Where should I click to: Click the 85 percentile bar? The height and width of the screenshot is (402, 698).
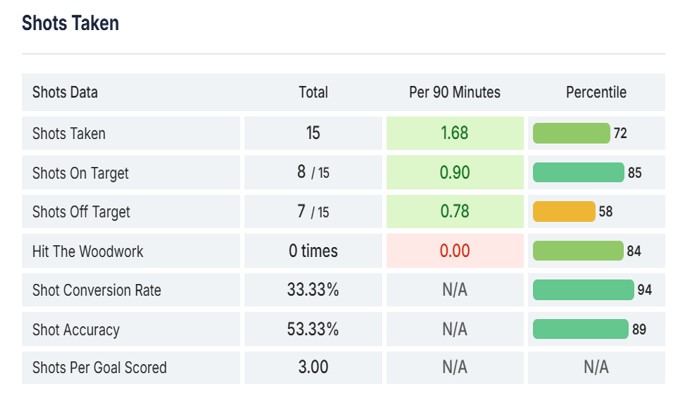pyautogui.click(x=578, y=172)
